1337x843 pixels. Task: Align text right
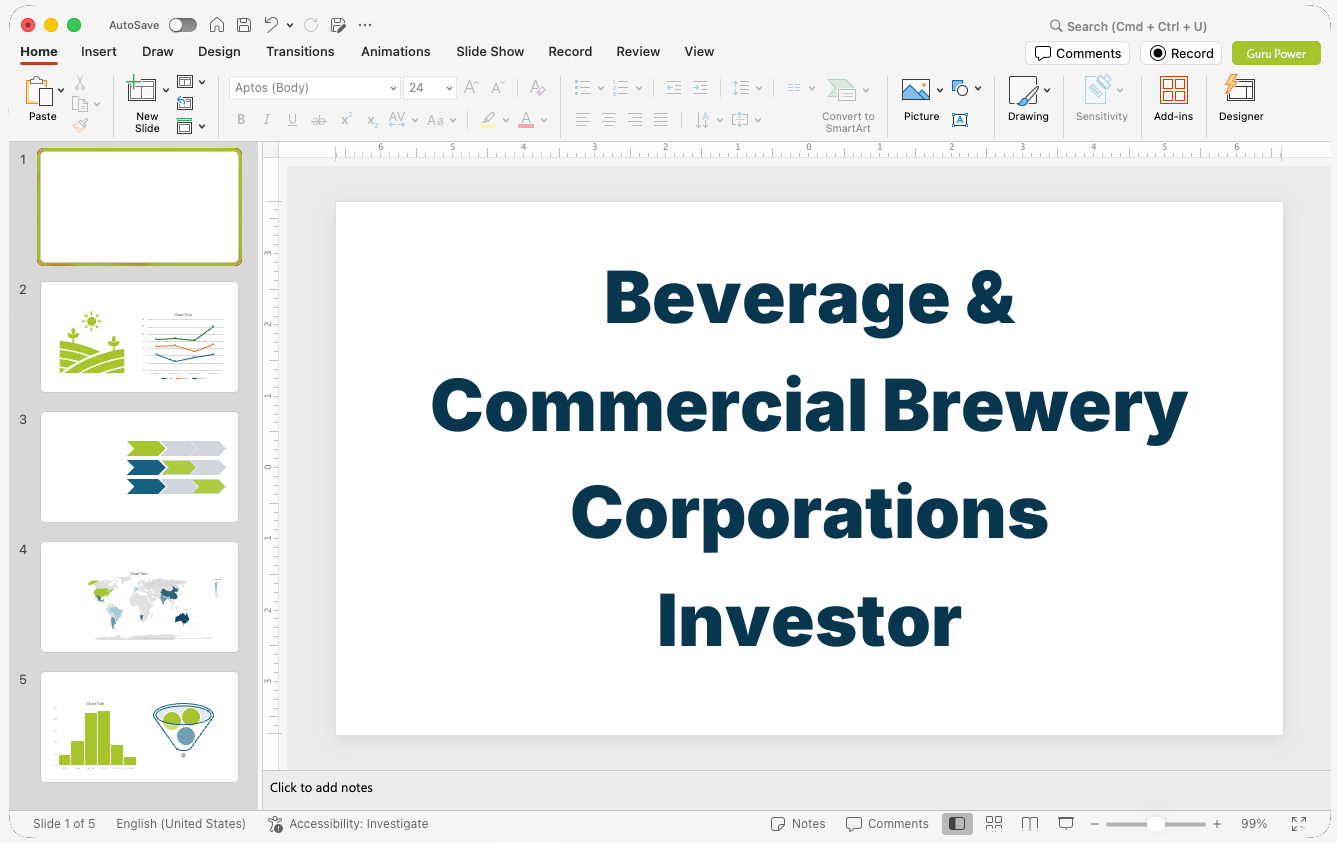(x=635, y=120)
